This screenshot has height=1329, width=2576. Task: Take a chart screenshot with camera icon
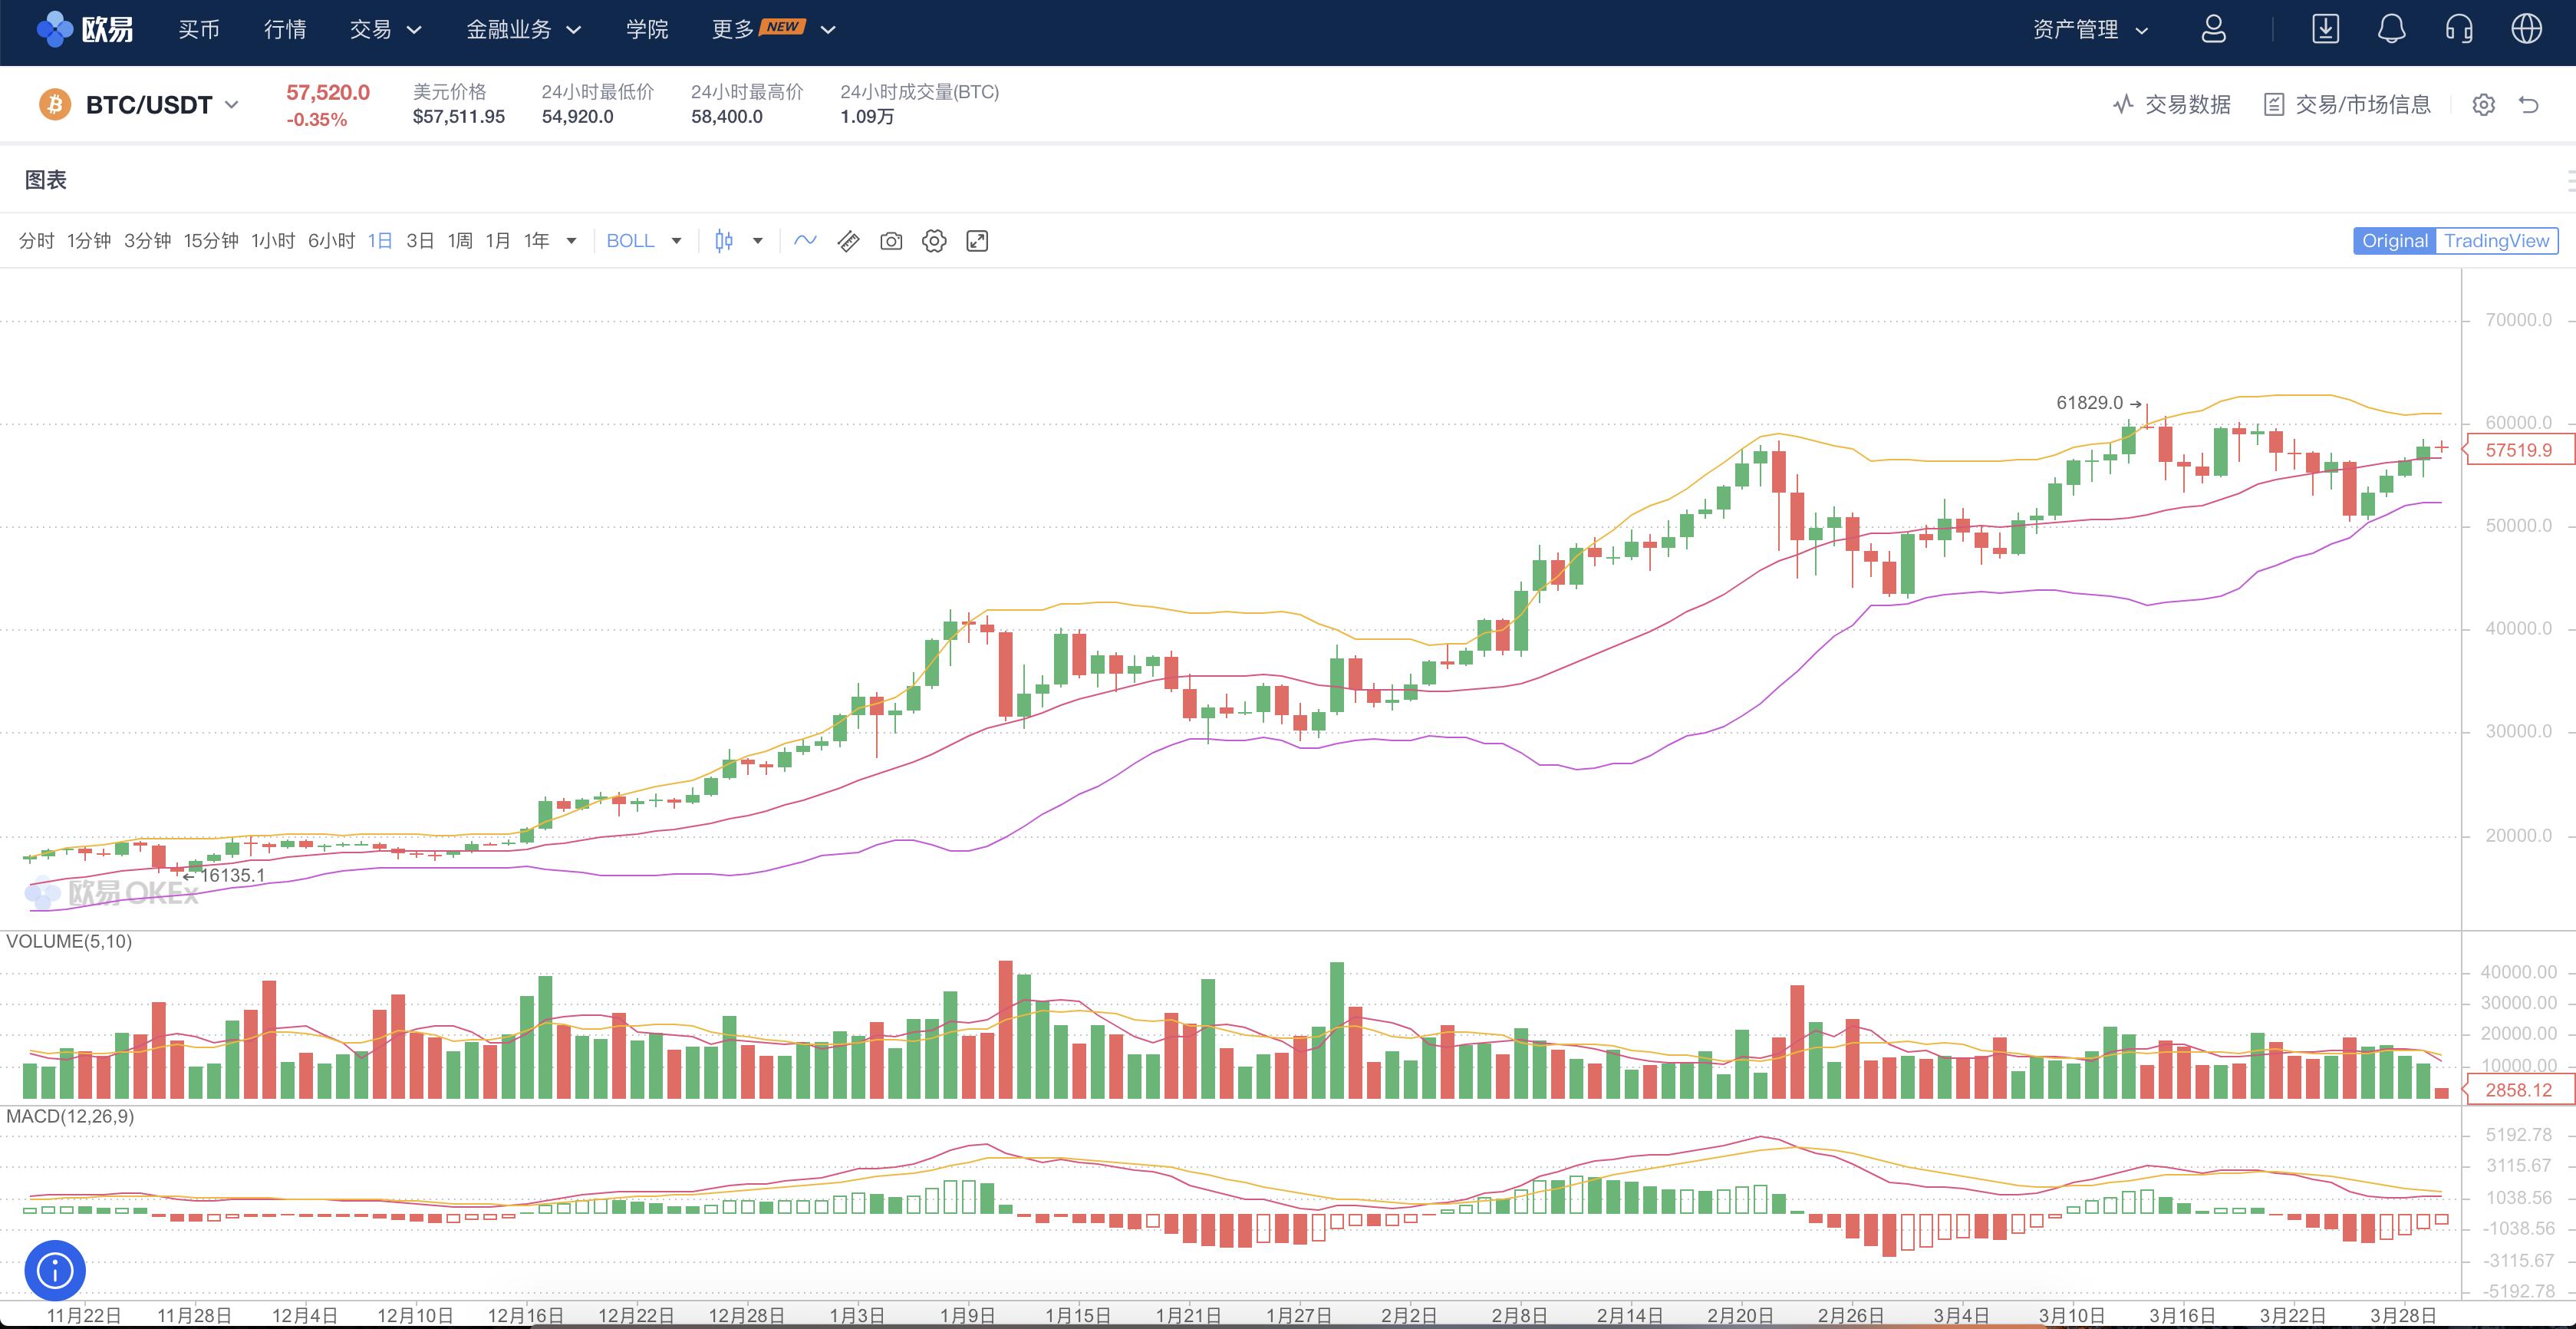click(891, 241)
